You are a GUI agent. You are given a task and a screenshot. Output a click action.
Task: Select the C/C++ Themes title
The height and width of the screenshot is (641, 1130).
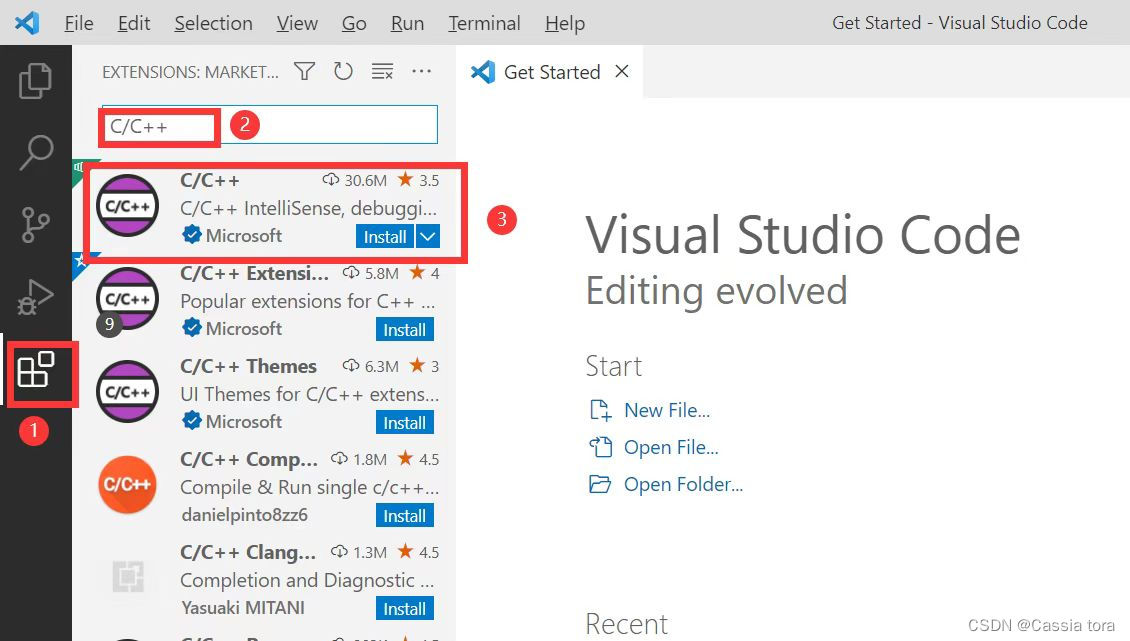pos(249,366)
